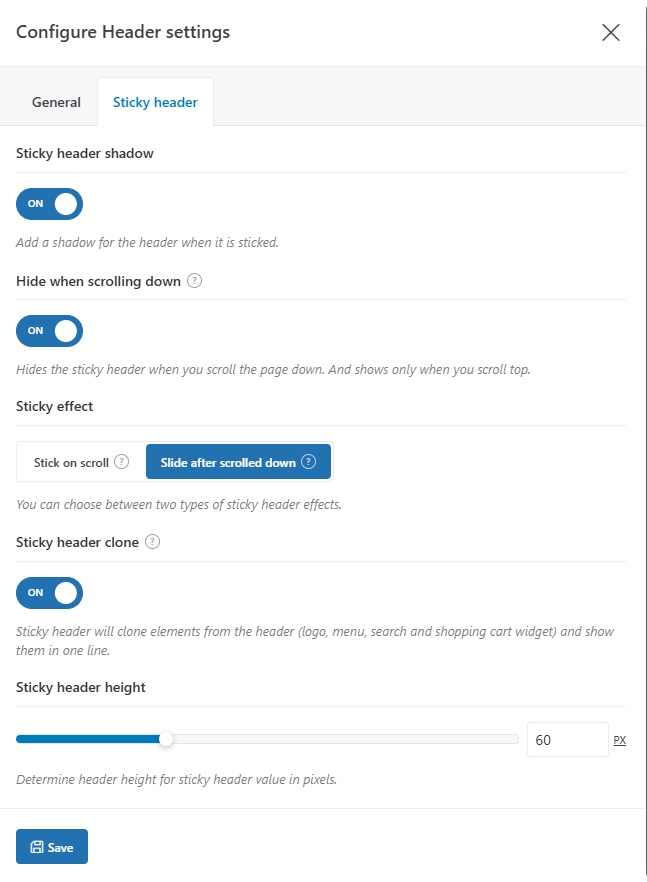Choose Slide after scrolled down effect

click(x=239, y=462)
